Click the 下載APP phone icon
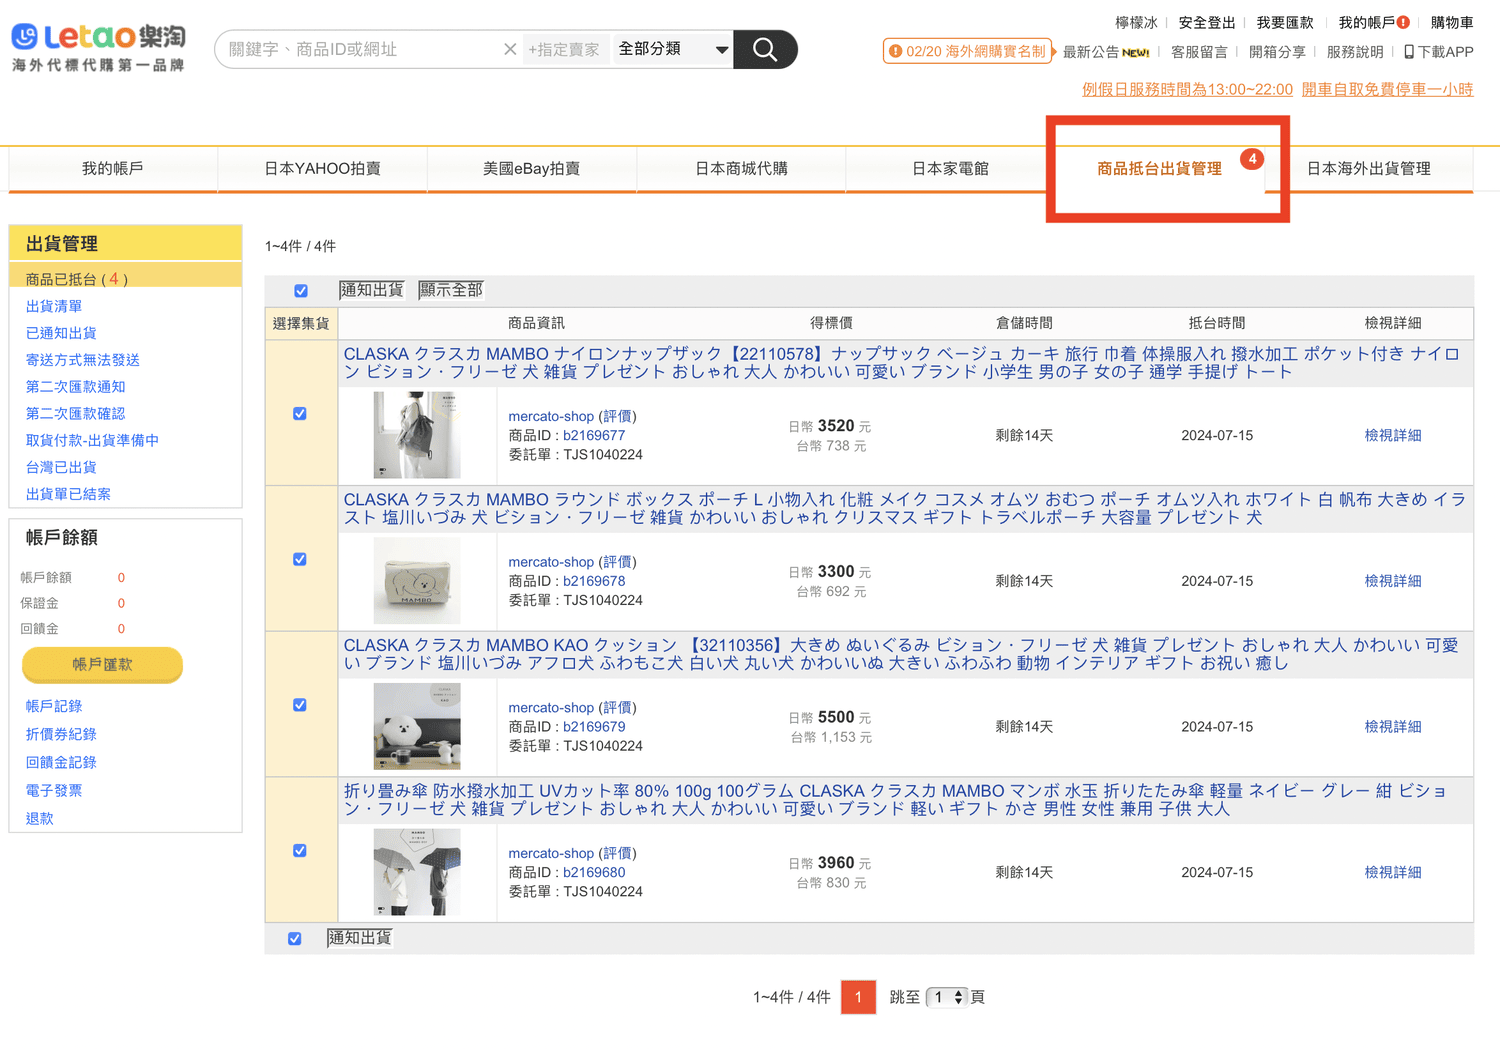 tap(1409, 52)
